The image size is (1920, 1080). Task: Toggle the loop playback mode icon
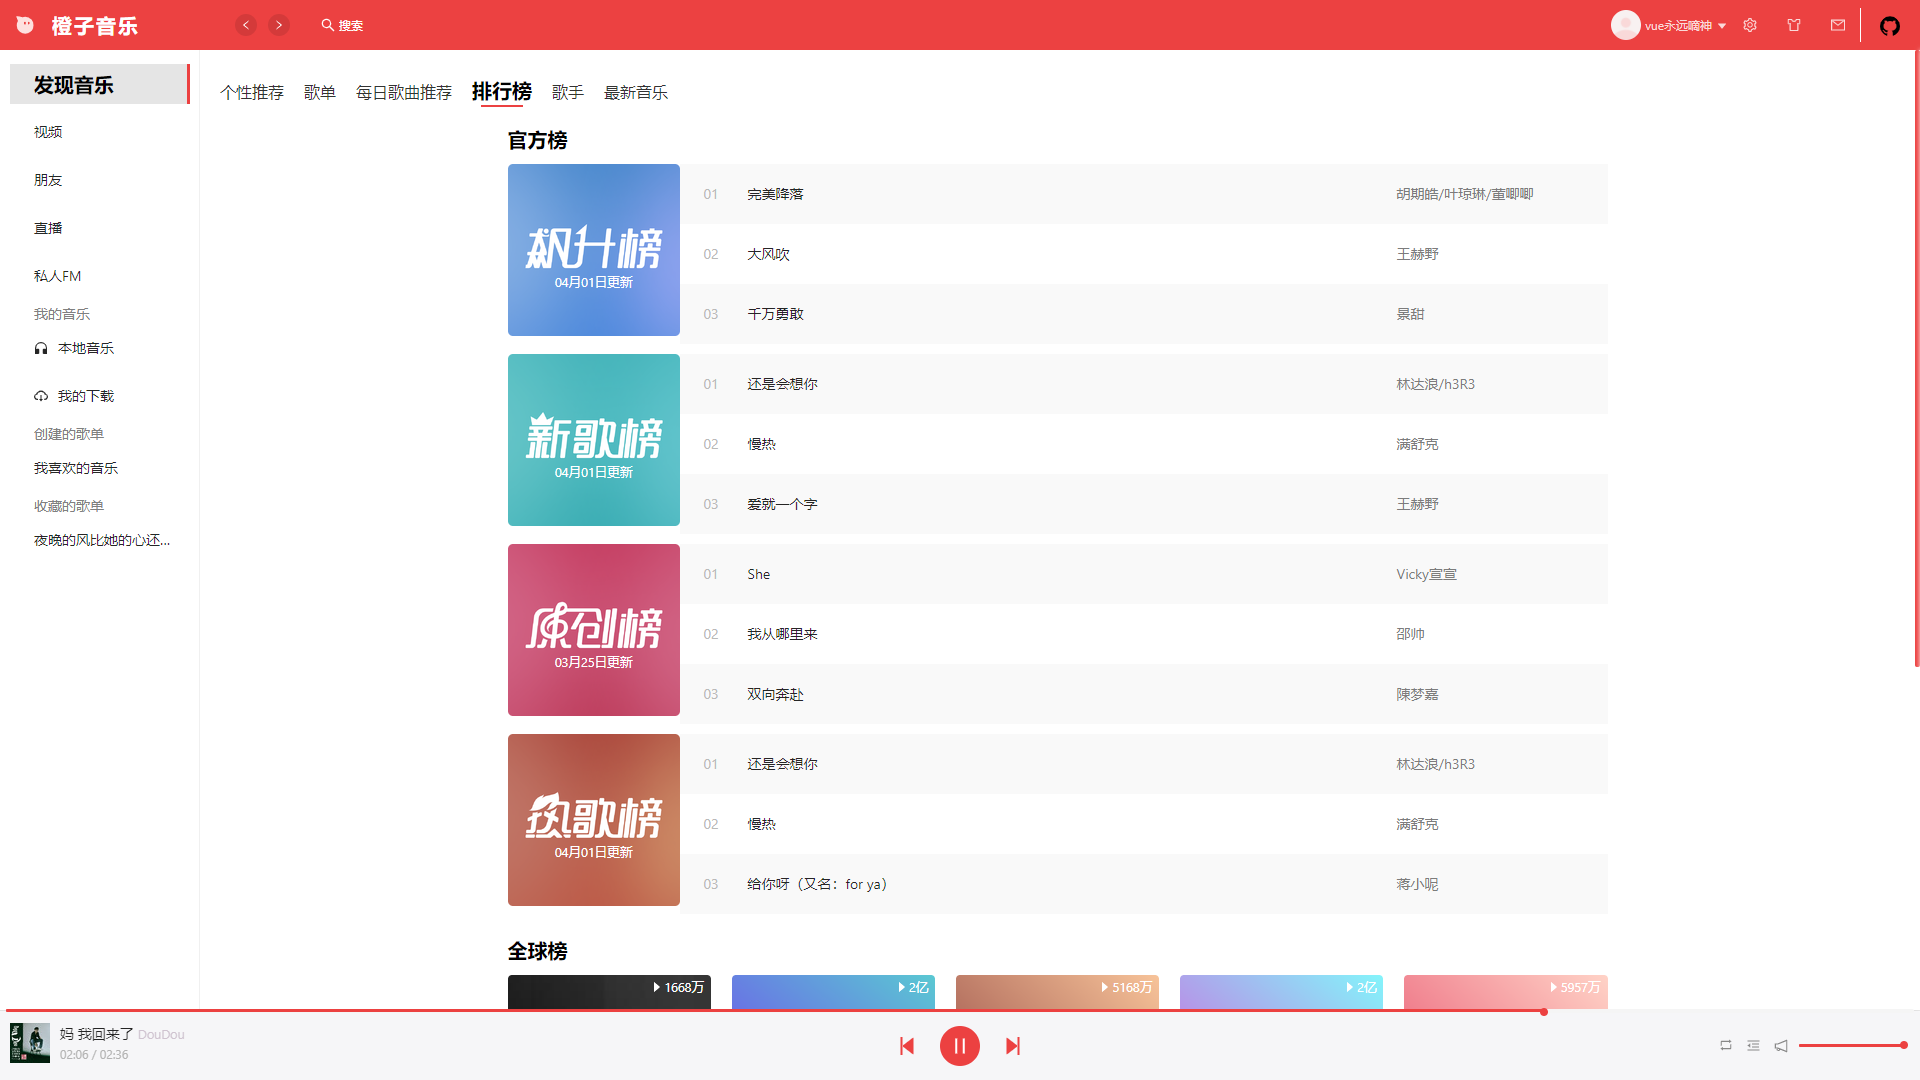coord(1725,1045)
